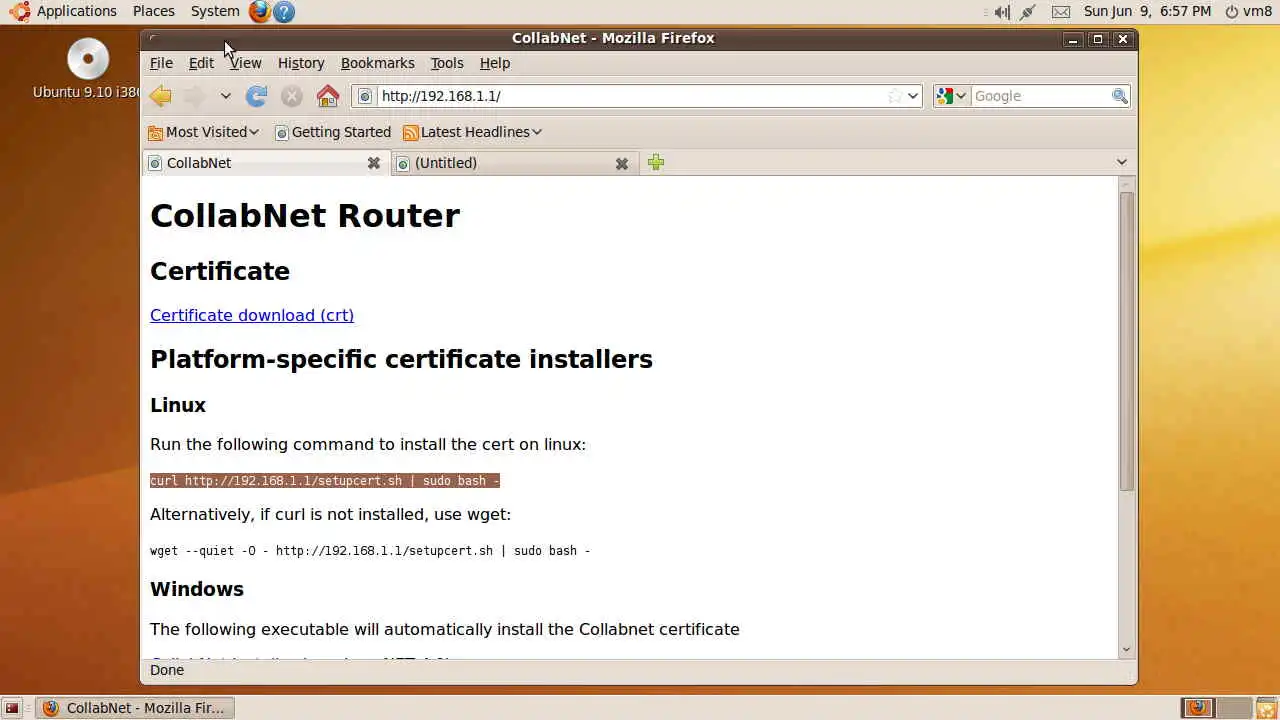Viewport: 1280px width, 720px height.
Task: Open the list all tabs dropdown
Action: coord(1122,162)
